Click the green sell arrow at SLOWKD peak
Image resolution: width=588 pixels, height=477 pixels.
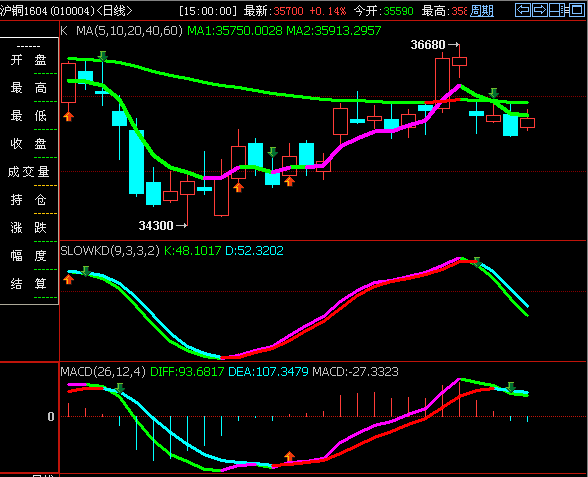click(x=477, y=262)
